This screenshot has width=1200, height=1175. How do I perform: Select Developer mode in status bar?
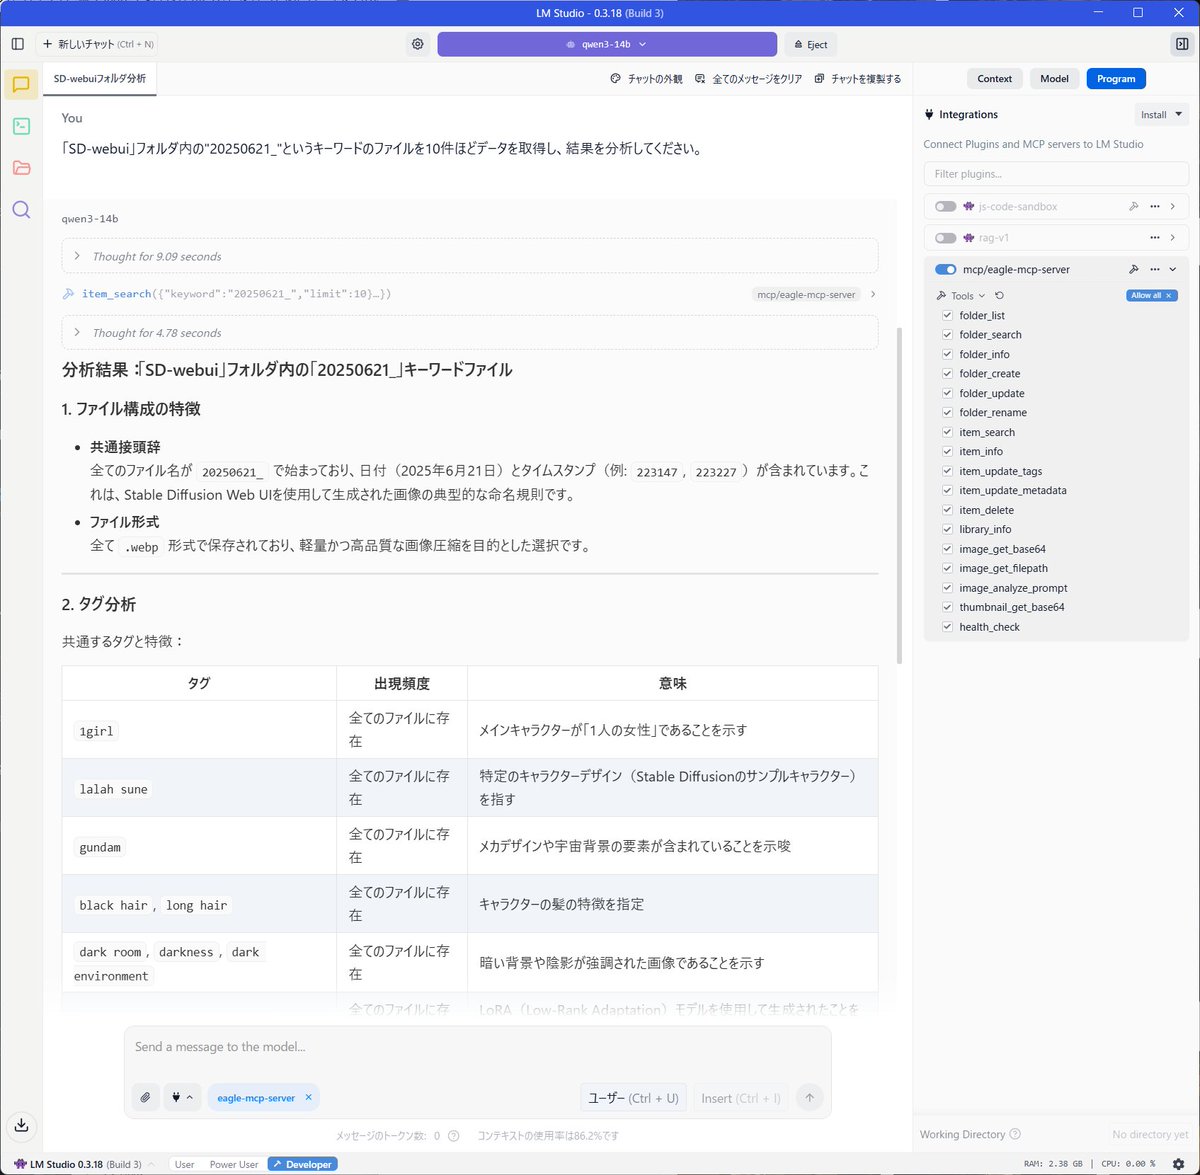click(x=303, y=1164)
